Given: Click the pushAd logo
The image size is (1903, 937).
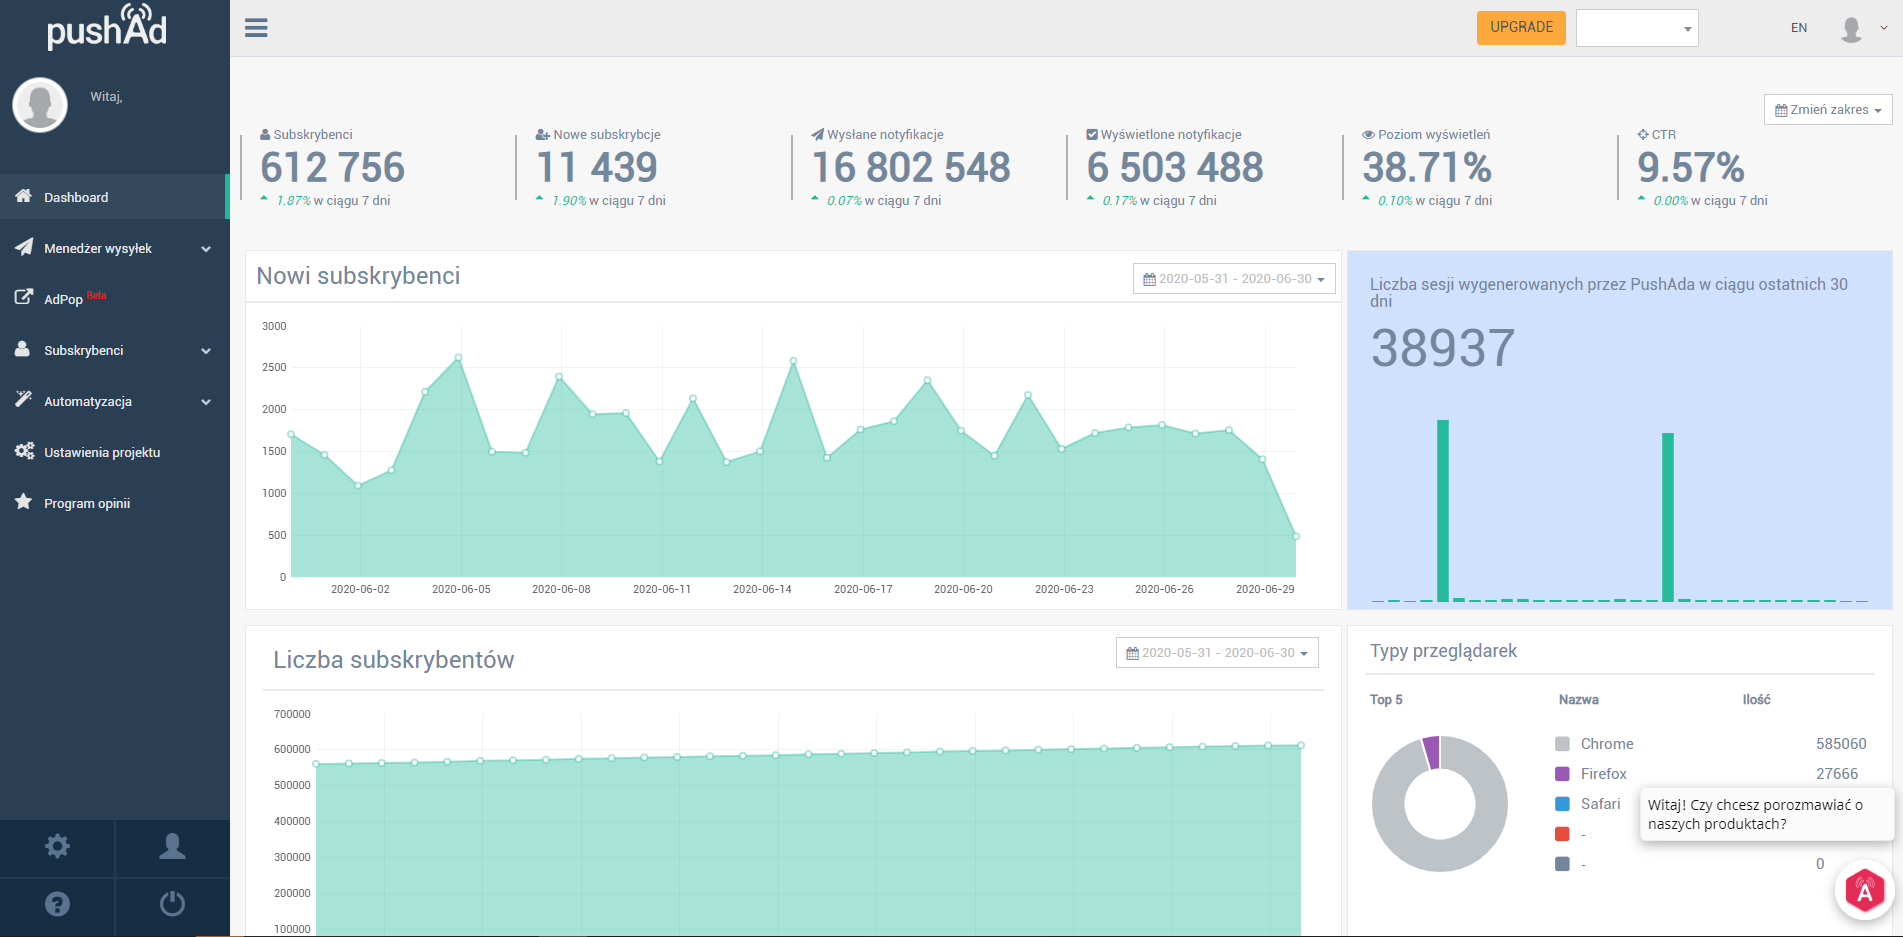Looking at the screenshot, I should [107, 27].
